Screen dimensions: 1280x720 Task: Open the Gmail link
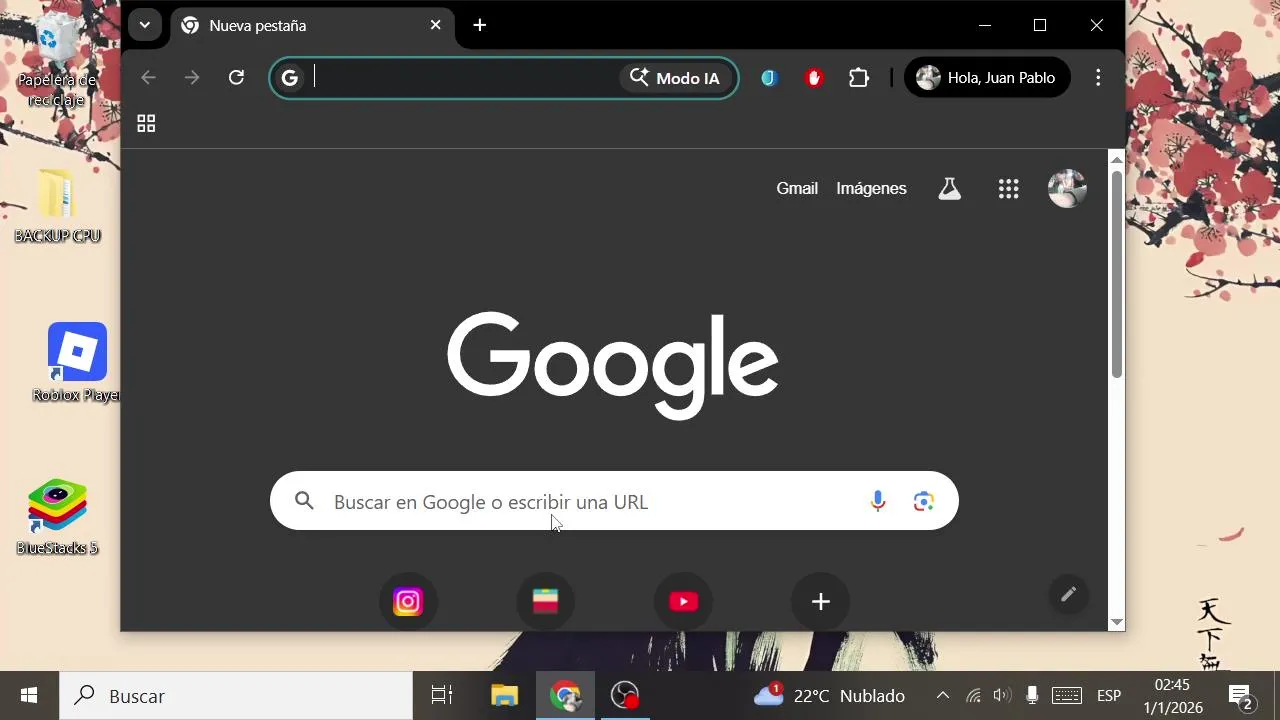797,188
